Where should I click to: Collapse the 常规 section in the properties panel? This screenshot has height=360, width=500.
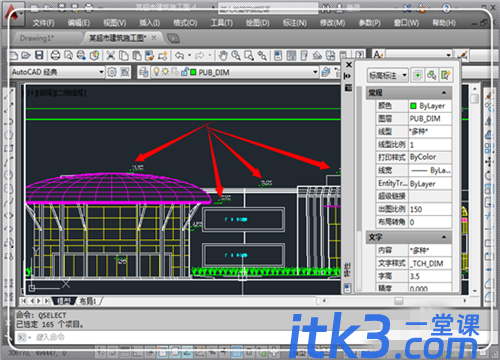[444, 93]
